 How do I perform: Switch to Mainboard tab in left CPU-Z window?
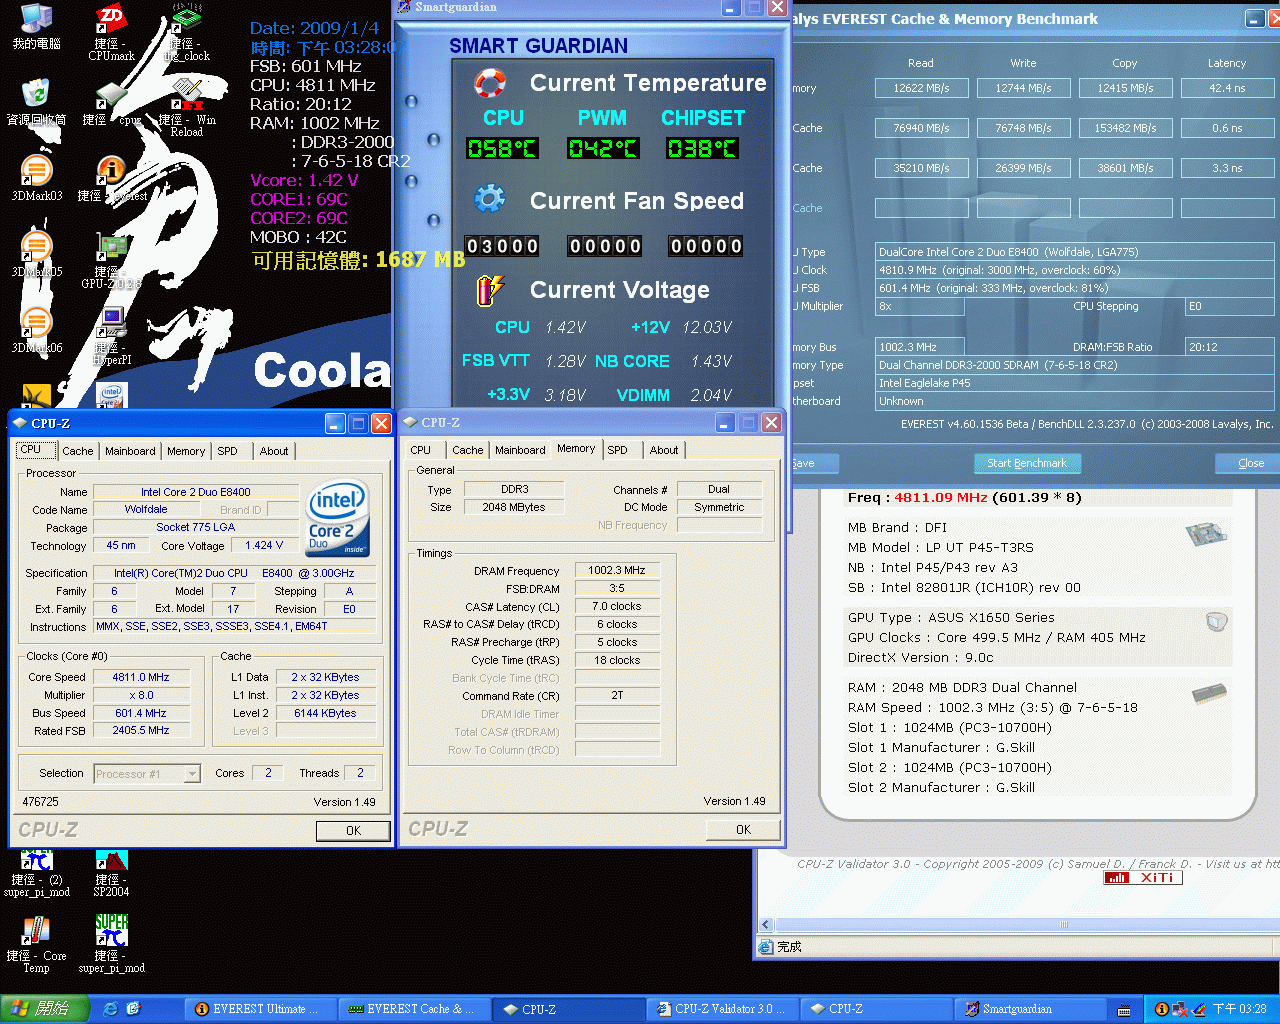click(130, 451)
